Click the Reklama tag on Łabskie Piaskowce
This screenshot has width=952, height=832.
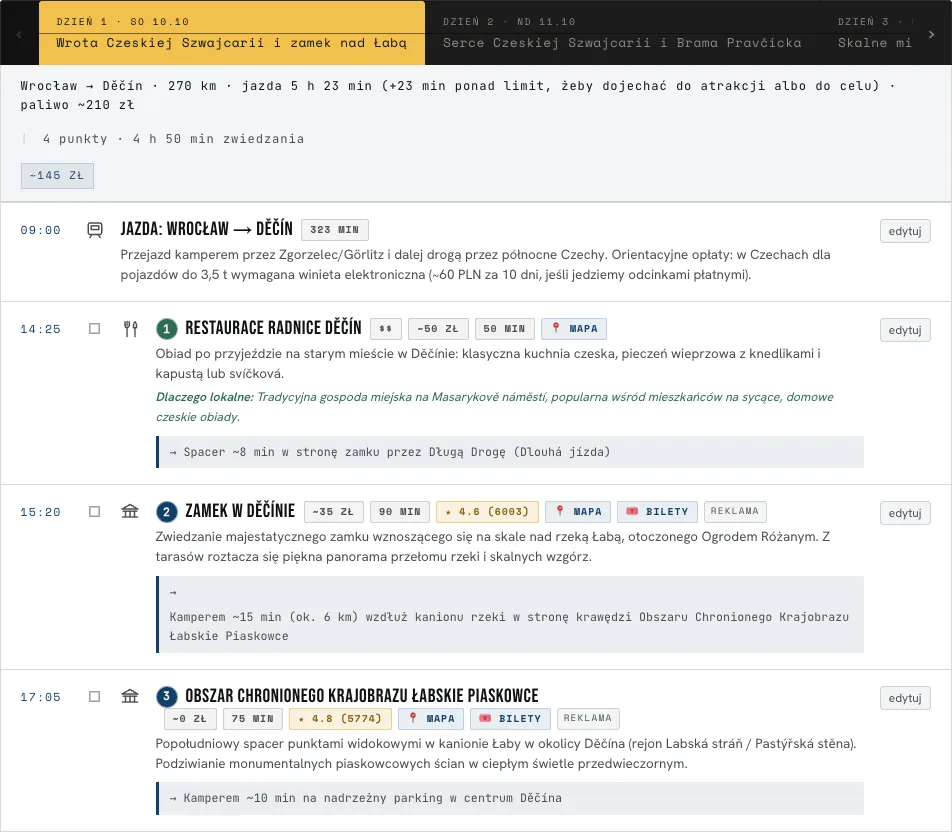pos(588,718)
